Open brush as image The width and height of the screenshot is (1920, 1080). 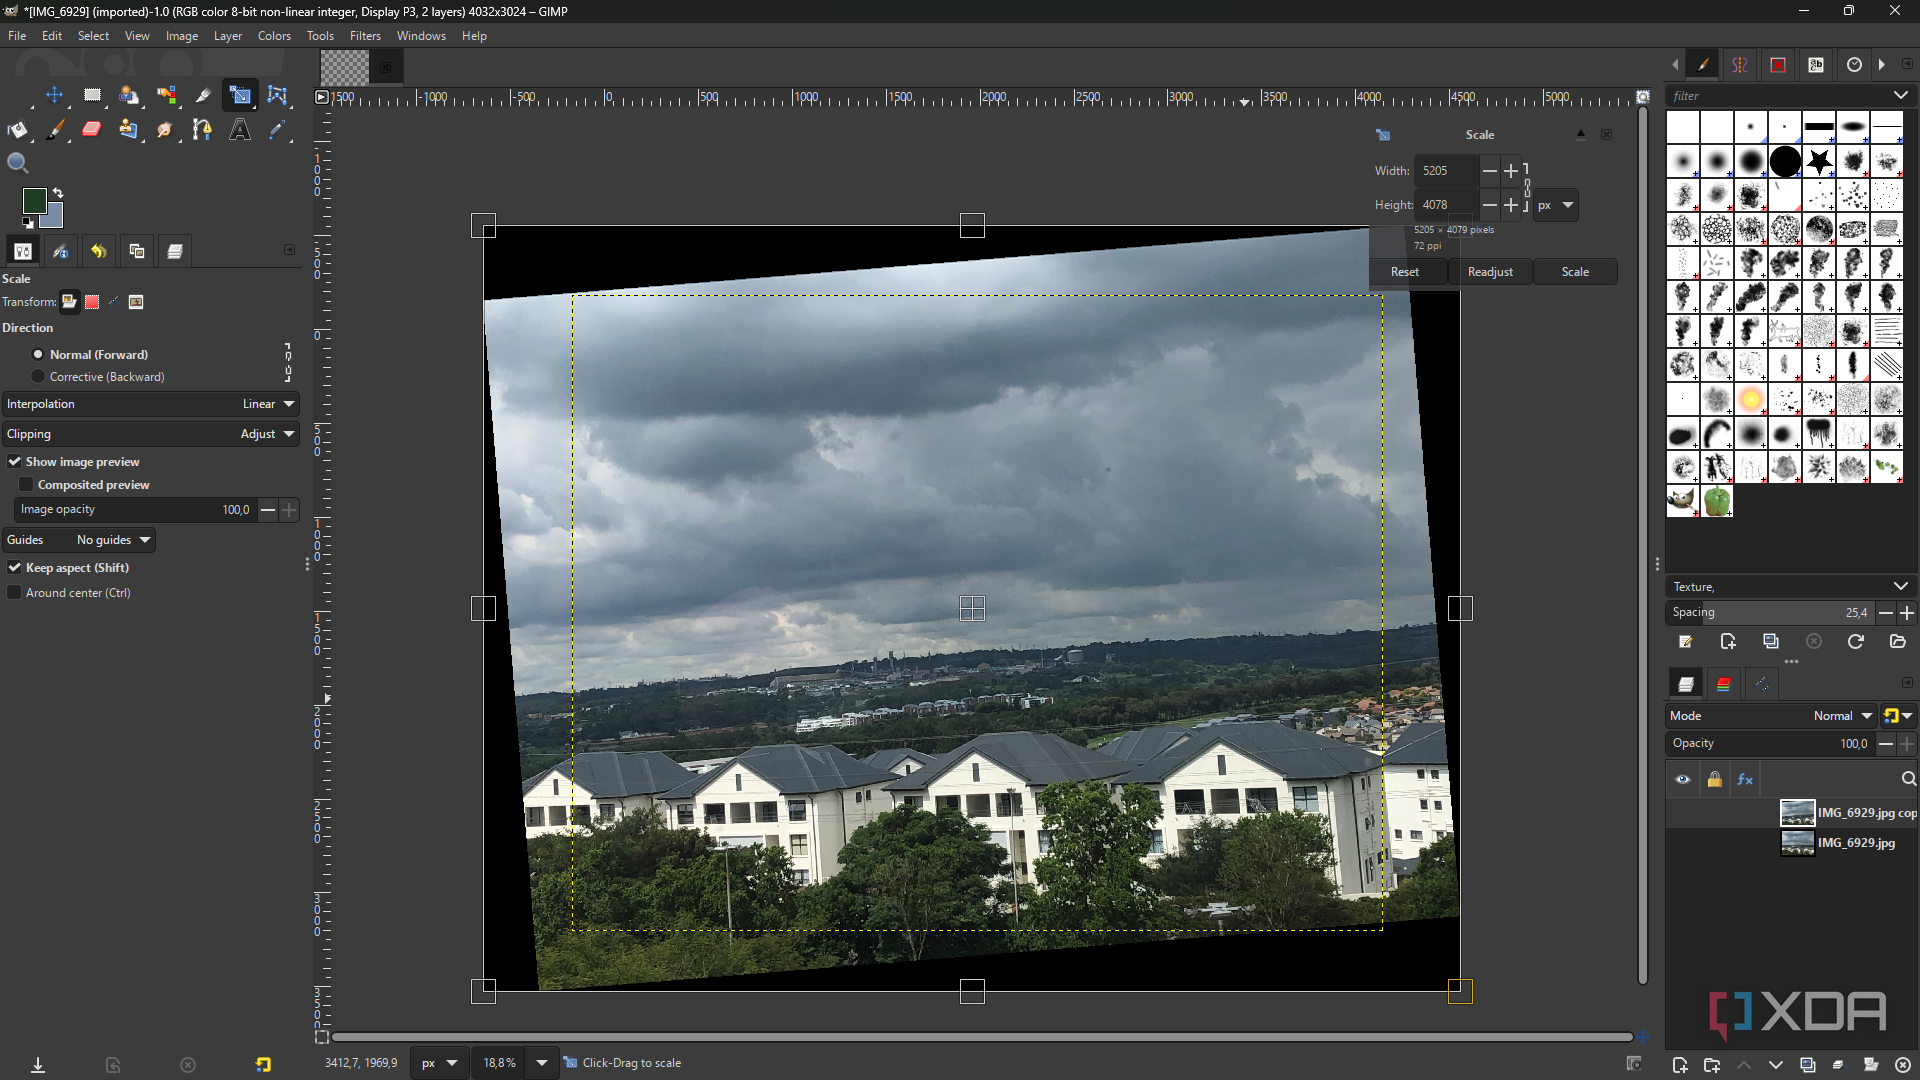click(x=1898, y=642)
